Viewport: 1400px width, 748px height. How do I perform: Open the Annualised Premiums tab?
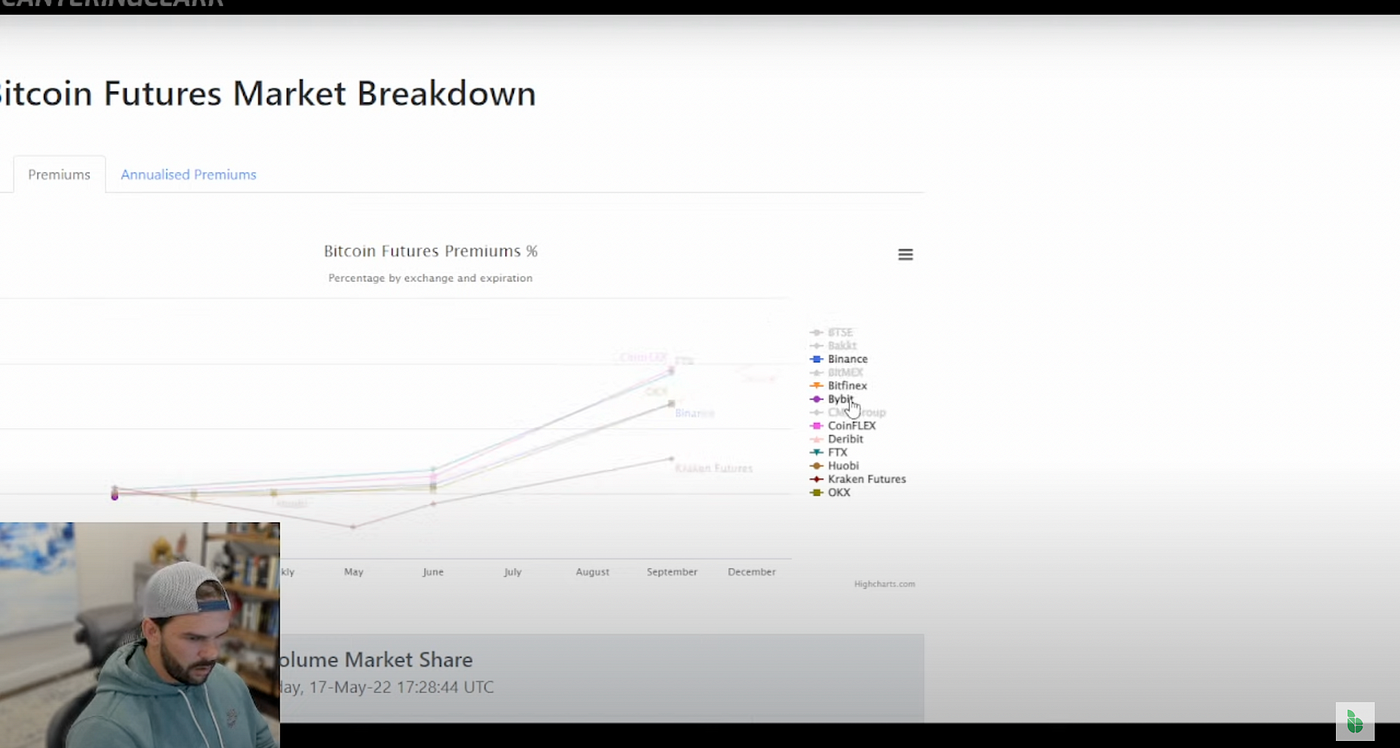[188, 174]
